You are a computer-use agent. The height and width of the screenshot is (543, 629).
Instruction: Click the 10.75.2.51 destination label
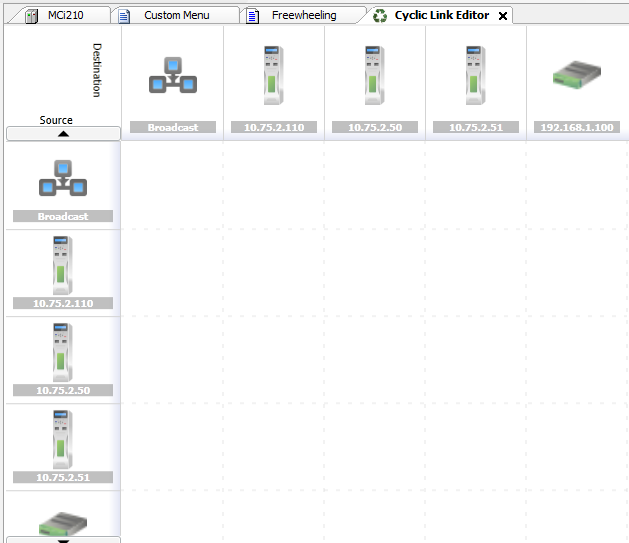click(x=476, y=127)
